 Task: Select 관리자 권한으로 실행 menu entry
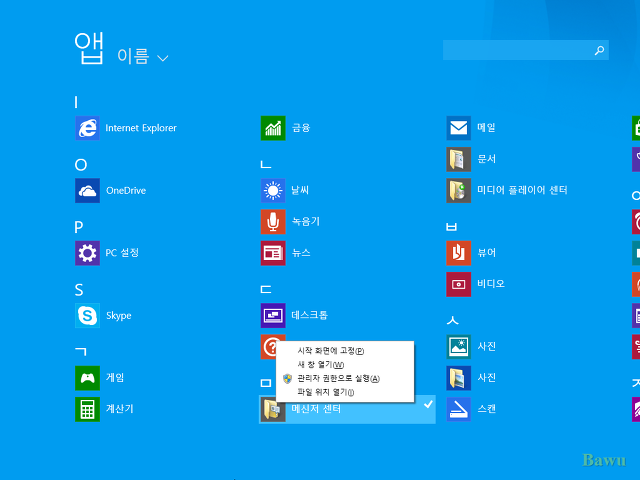point(345,378)
